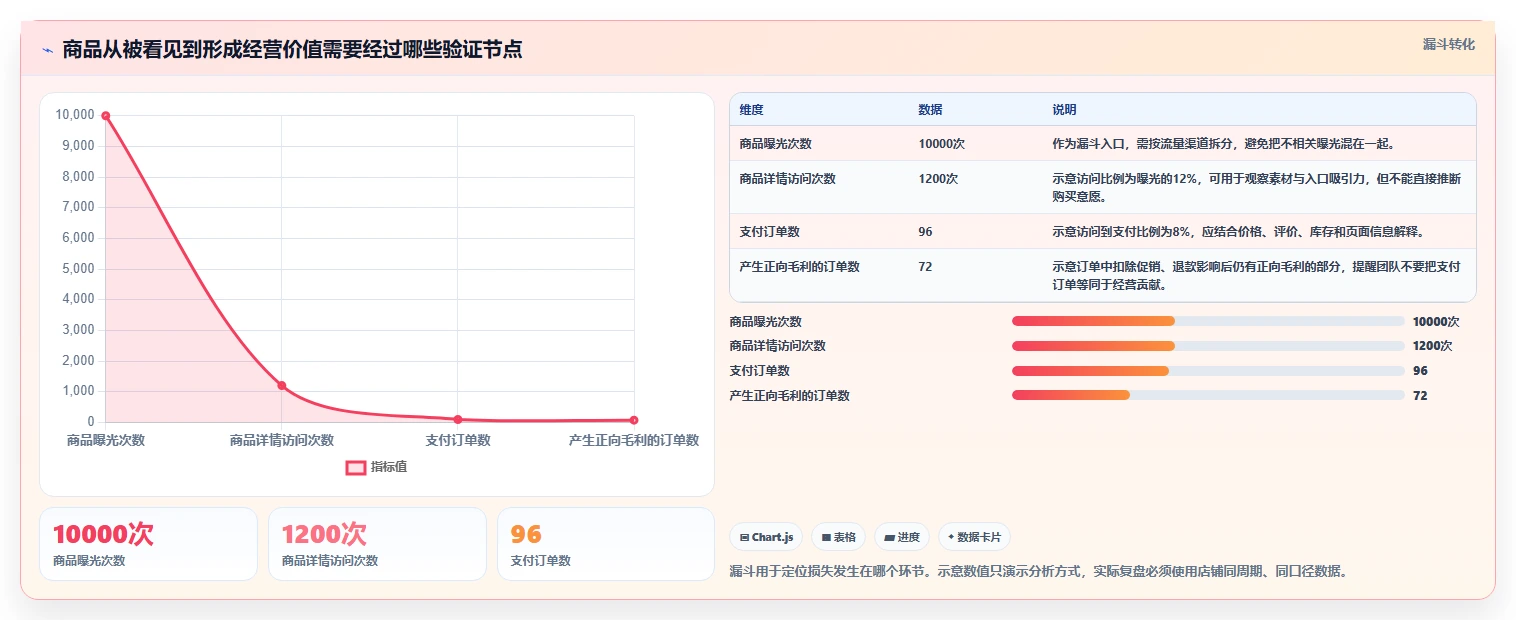Click the 产生正向毛利的订单数 data point on chart
Screen dimensions: 1516x620
(x=634, y=420)
